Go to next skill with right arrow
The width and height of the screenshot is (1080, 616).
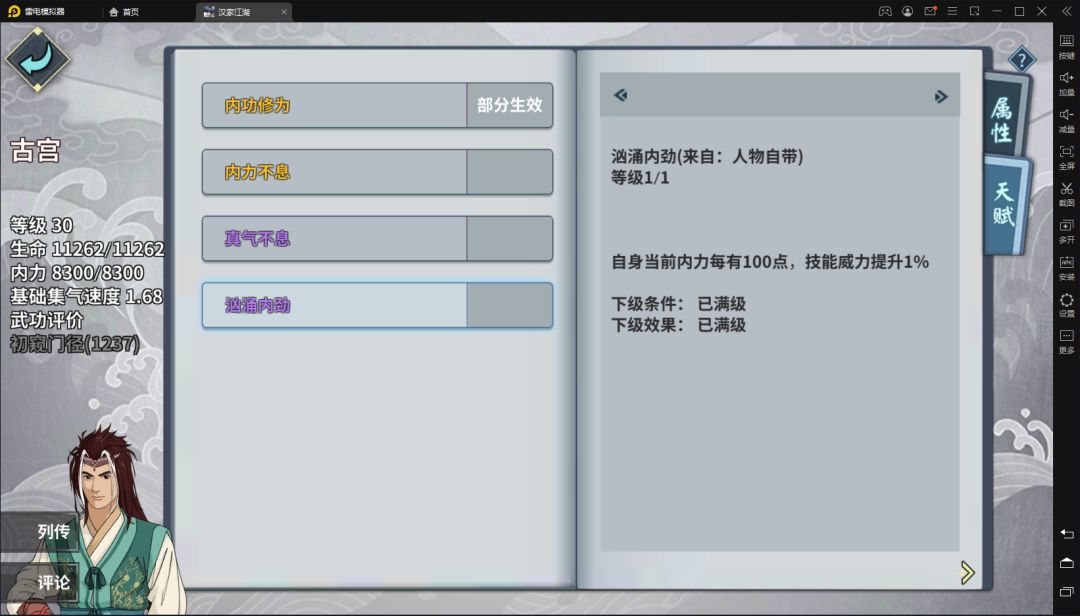941,96
